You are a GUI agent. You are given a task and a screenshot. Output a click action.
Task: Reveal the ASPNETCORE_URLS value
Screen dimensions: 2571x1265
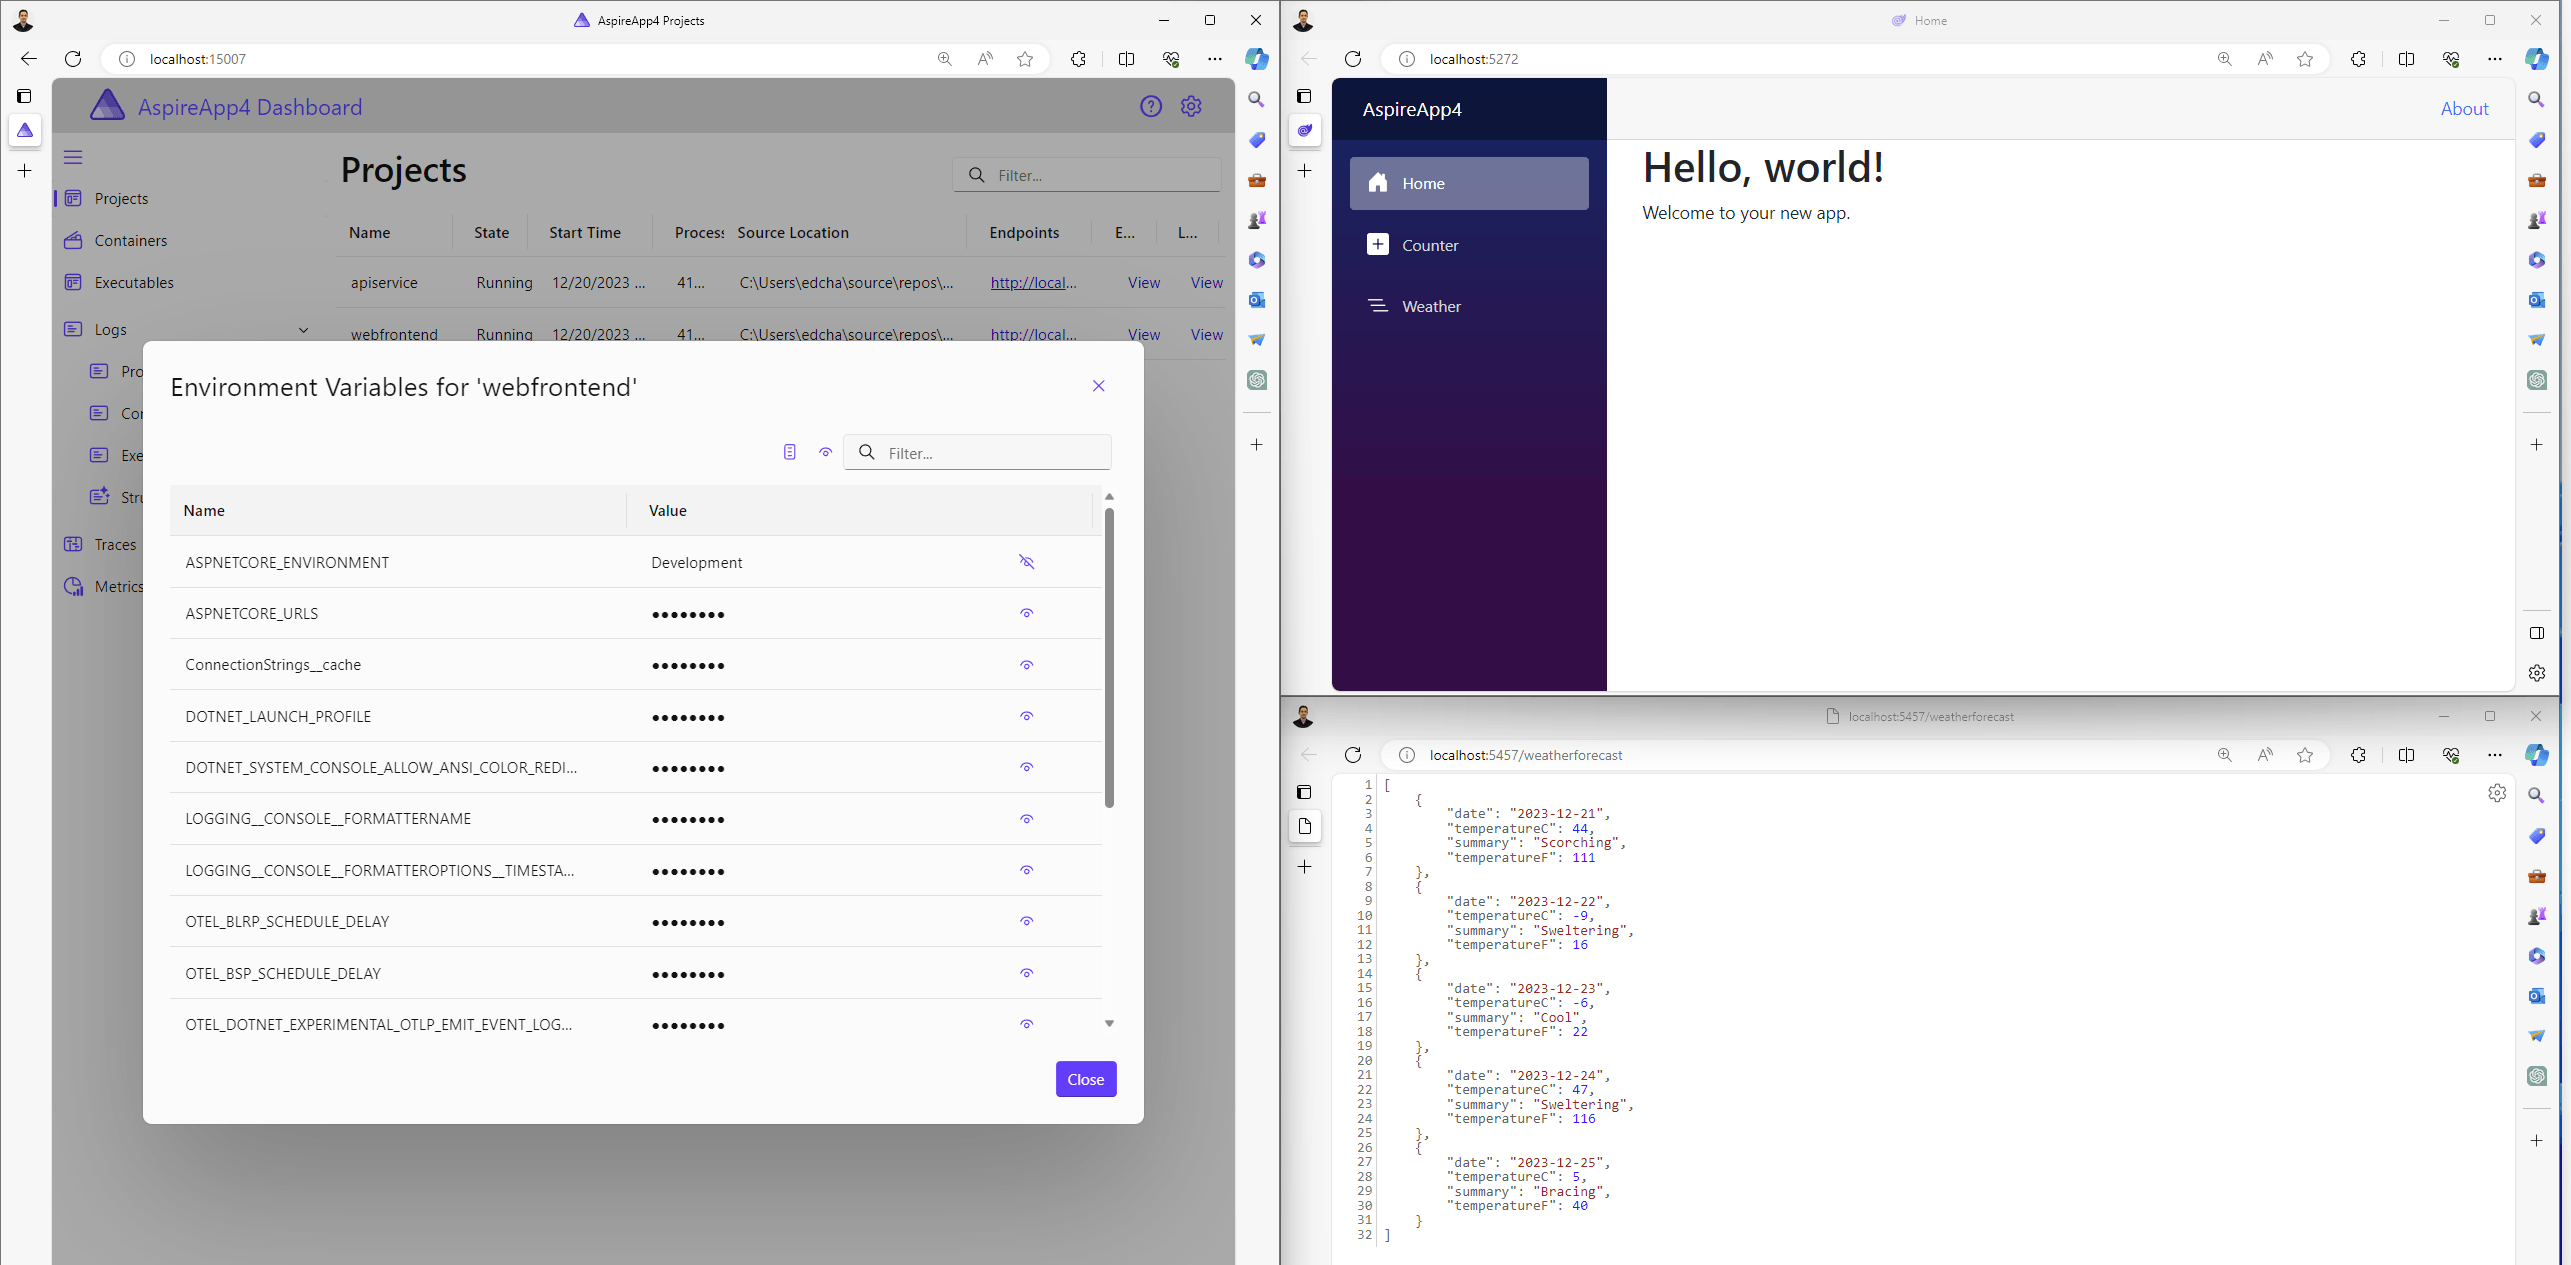click(x=1026, y=613)
